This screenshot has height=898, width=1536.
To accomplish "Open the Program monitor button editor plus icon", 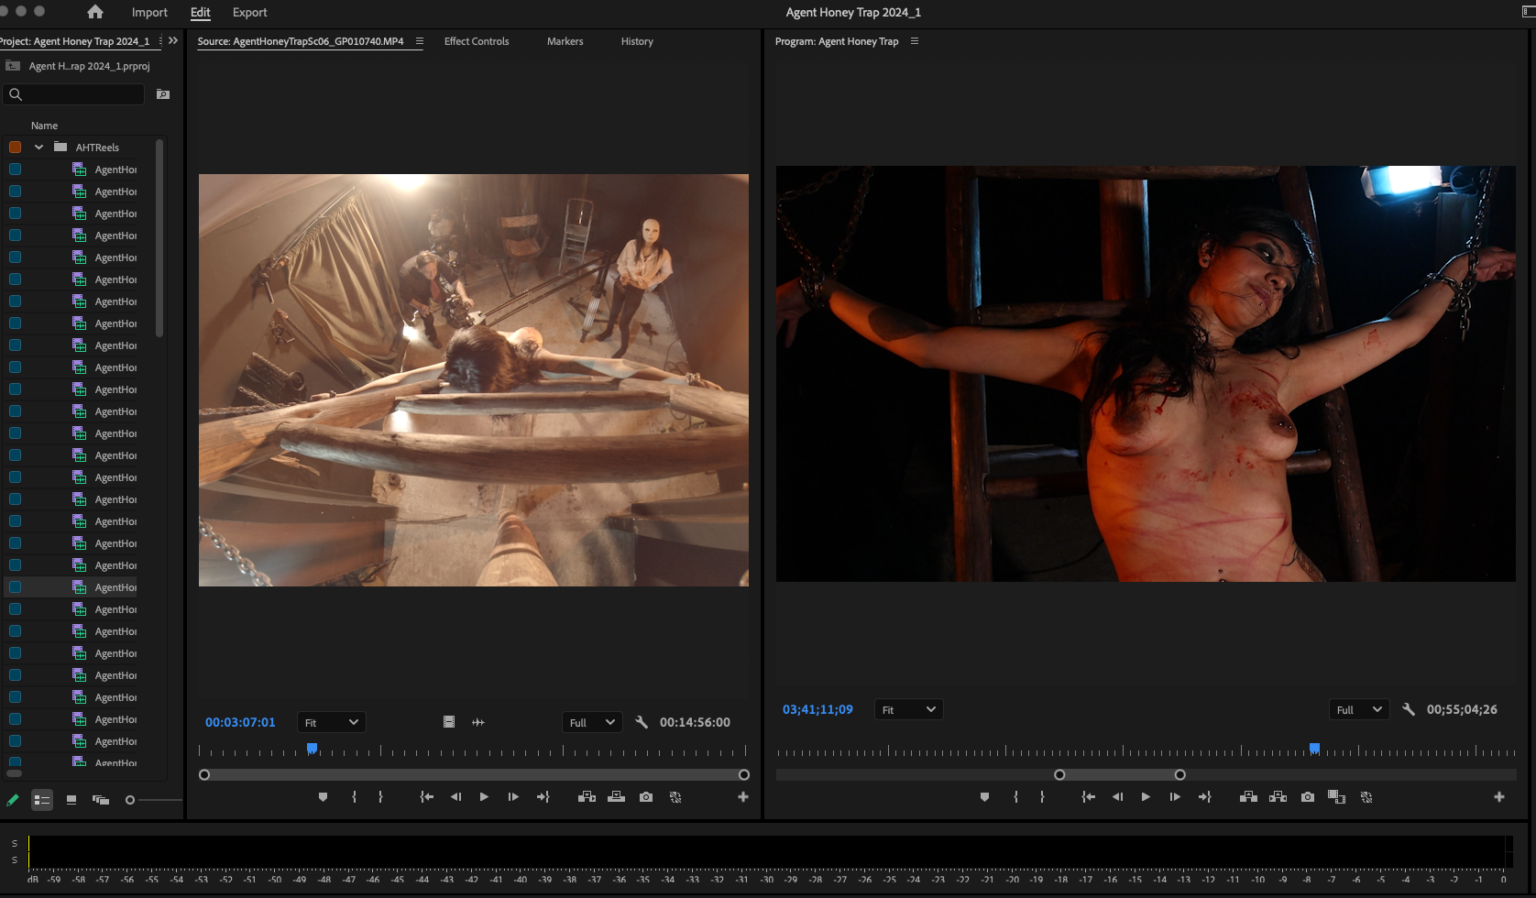I will [1498, 797].
